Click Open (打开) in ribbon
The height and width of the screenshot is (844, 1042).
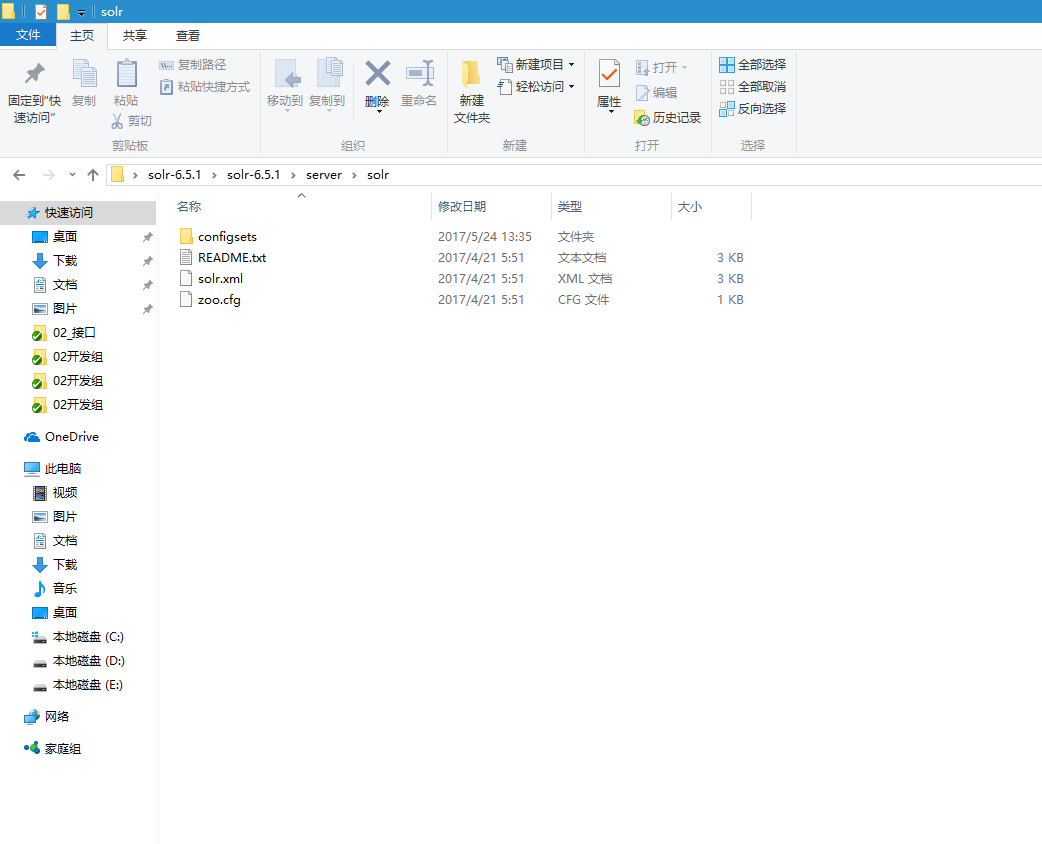click(x=661, y=67)
